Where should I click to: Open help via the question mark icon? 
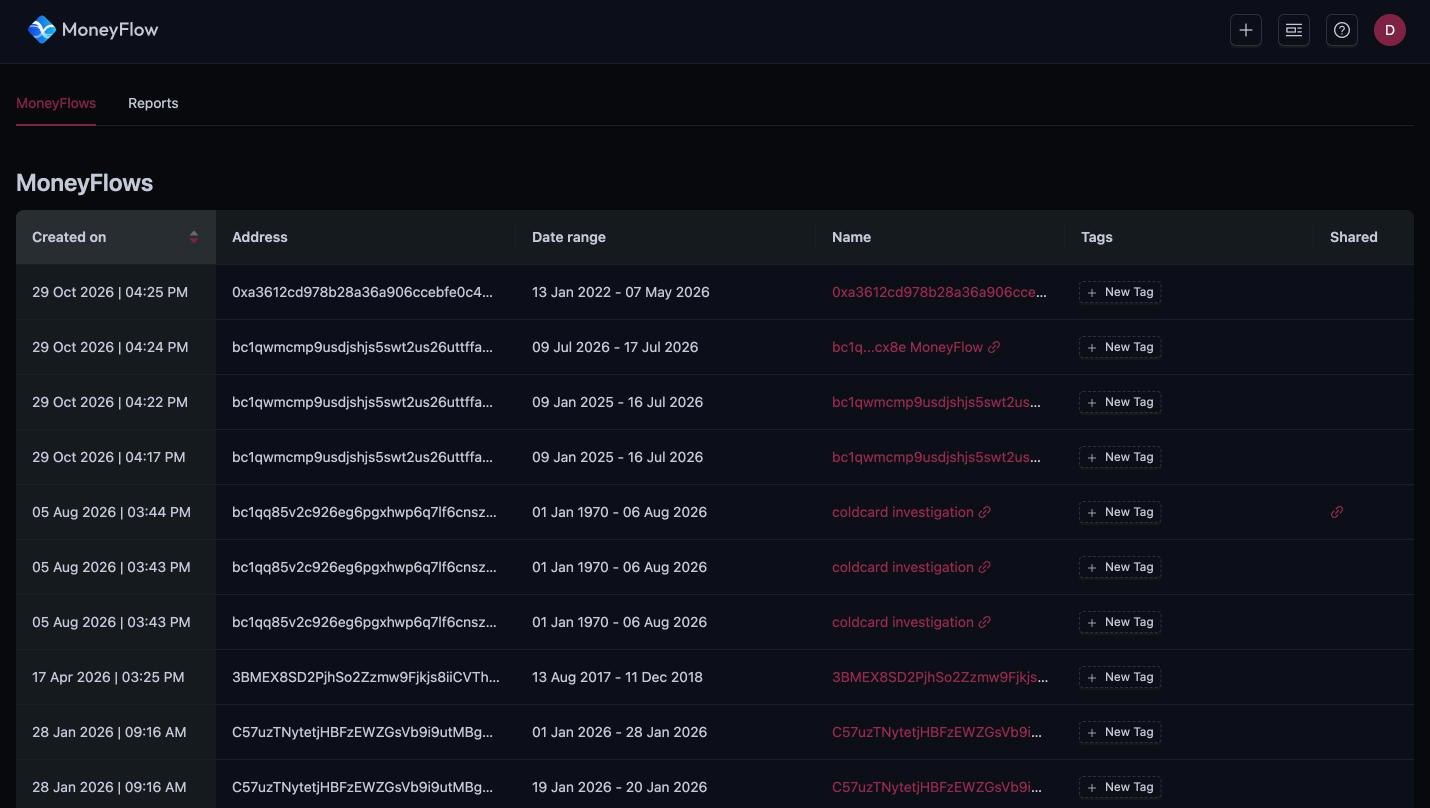[1342, 30]
